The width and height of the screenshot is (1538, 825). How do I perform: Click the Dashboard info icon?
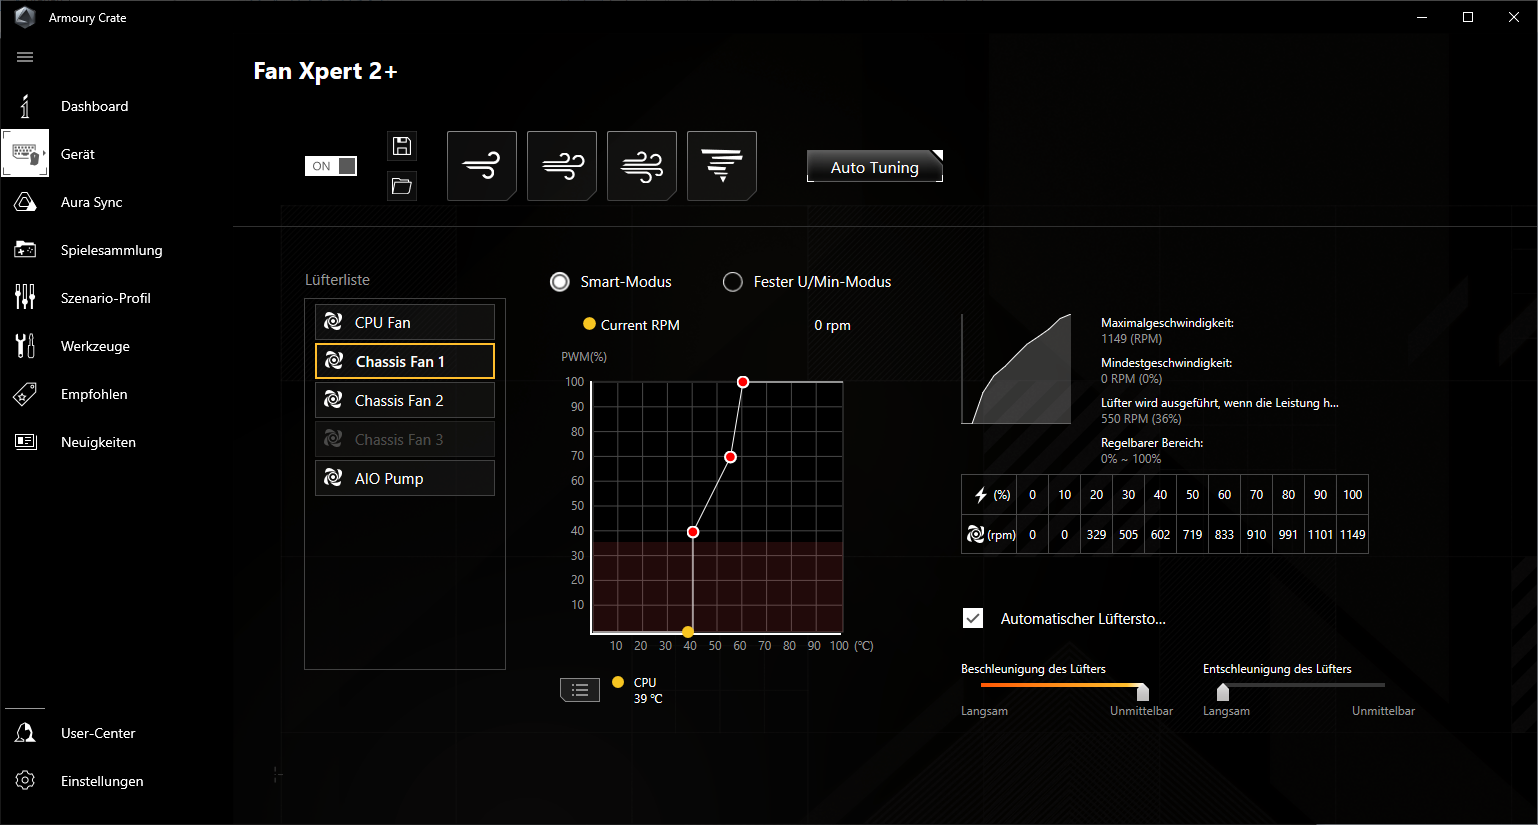coord(25,106)
